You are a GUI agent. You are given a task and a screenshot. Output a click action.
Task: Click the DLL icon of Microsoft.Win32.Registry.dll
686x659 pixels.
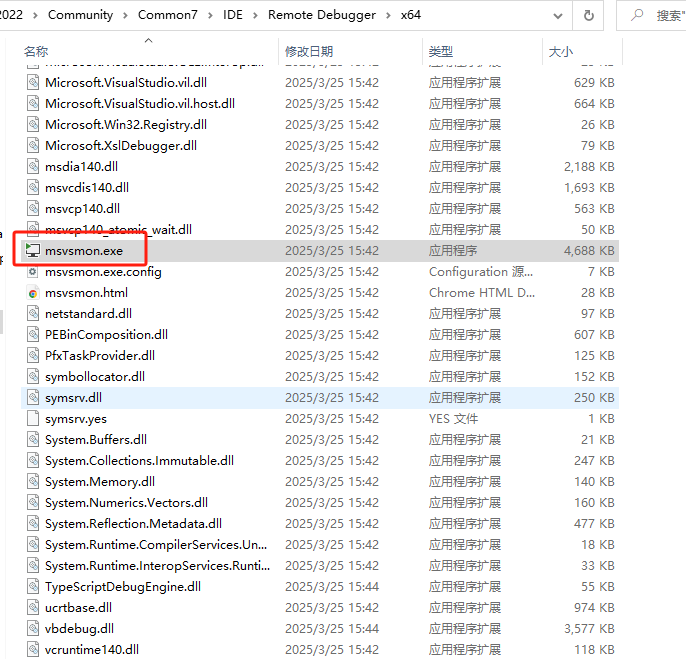tap(33, 124)
